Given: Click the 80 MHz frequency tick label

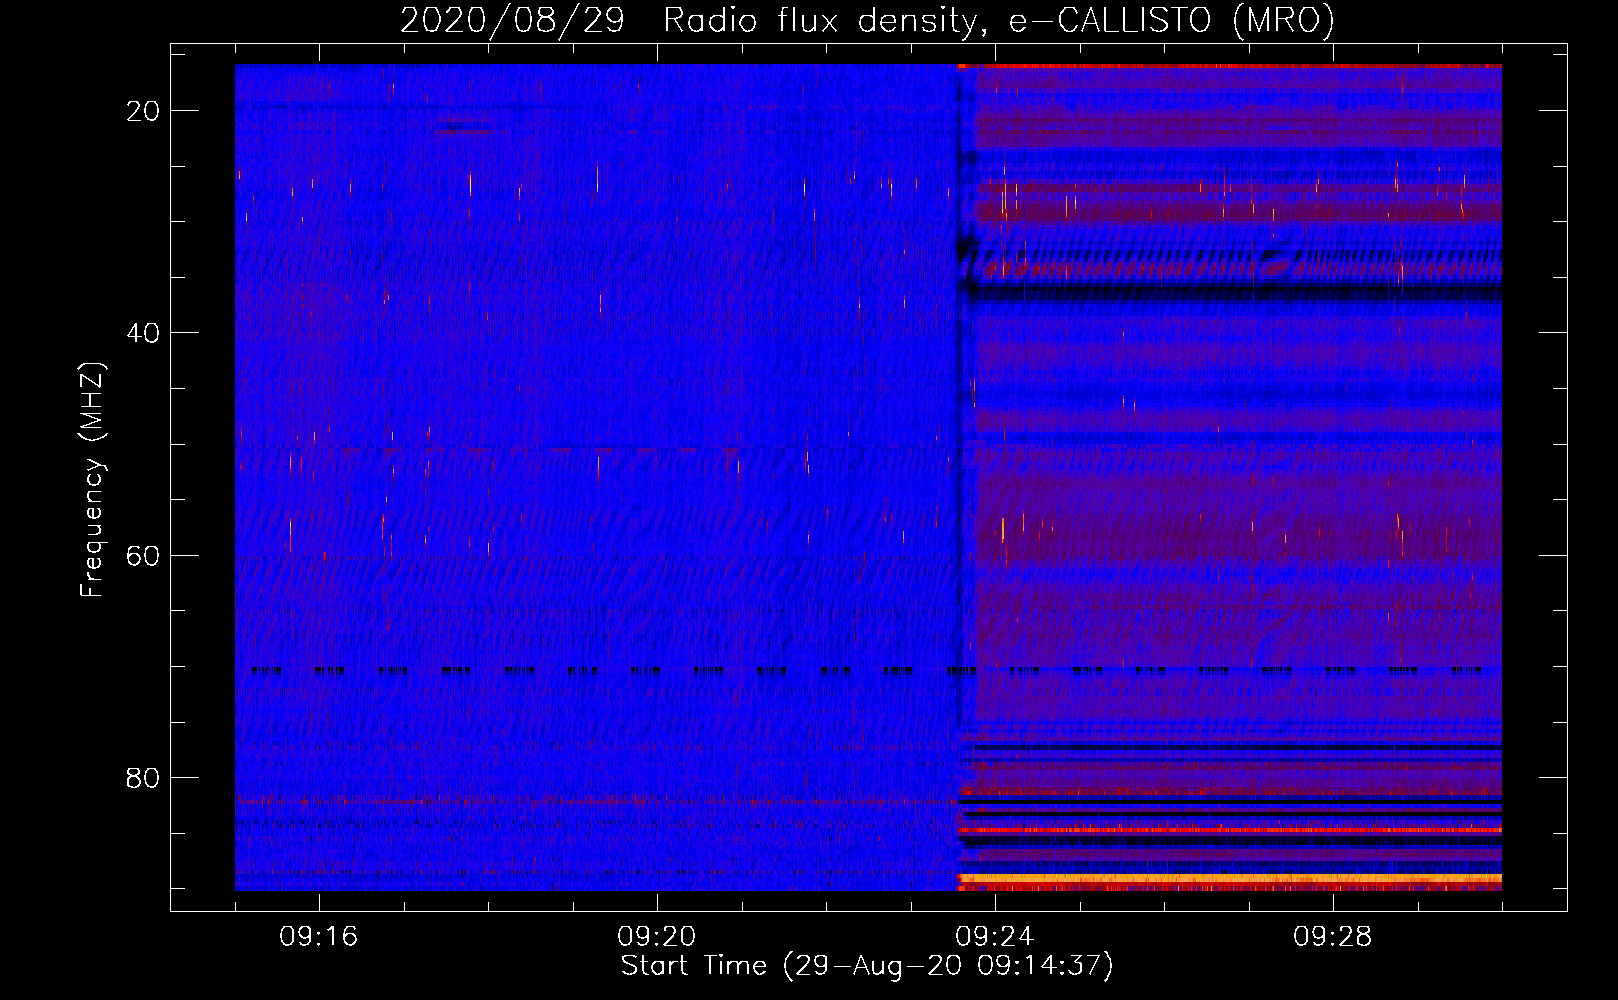Looking at the screenshot, I should click(143, 777).
